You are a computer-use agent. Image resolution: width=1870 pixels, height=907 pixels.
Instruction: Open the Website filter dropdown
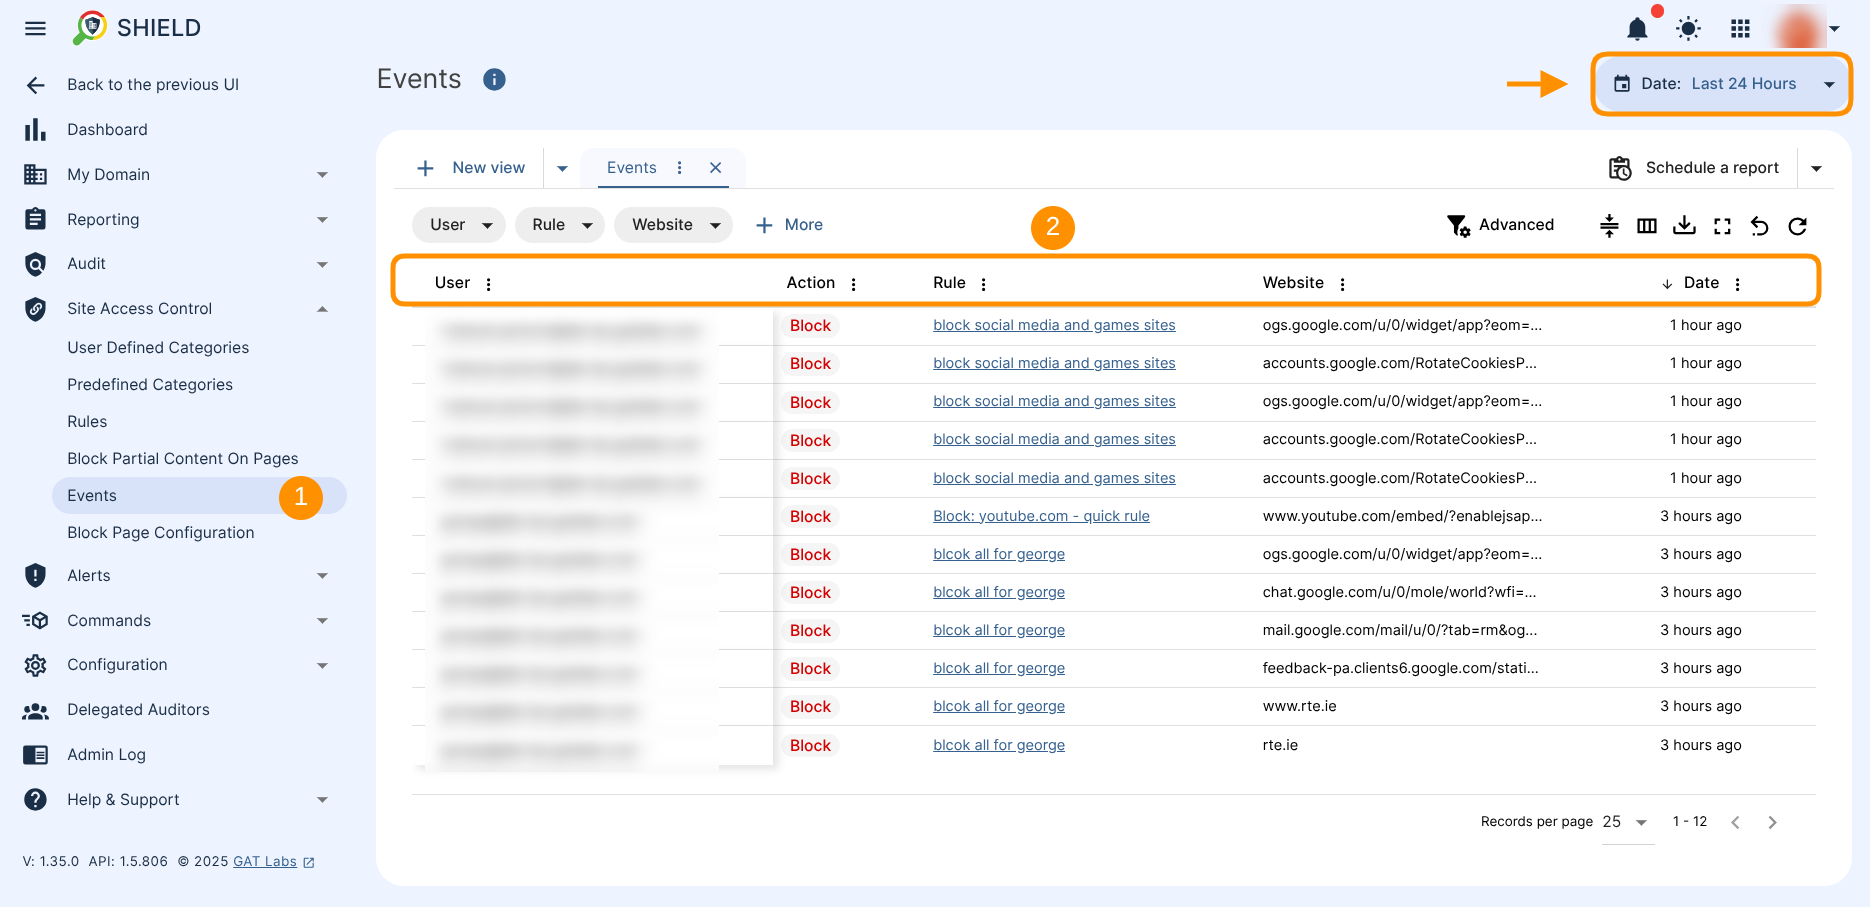[674, 225]
